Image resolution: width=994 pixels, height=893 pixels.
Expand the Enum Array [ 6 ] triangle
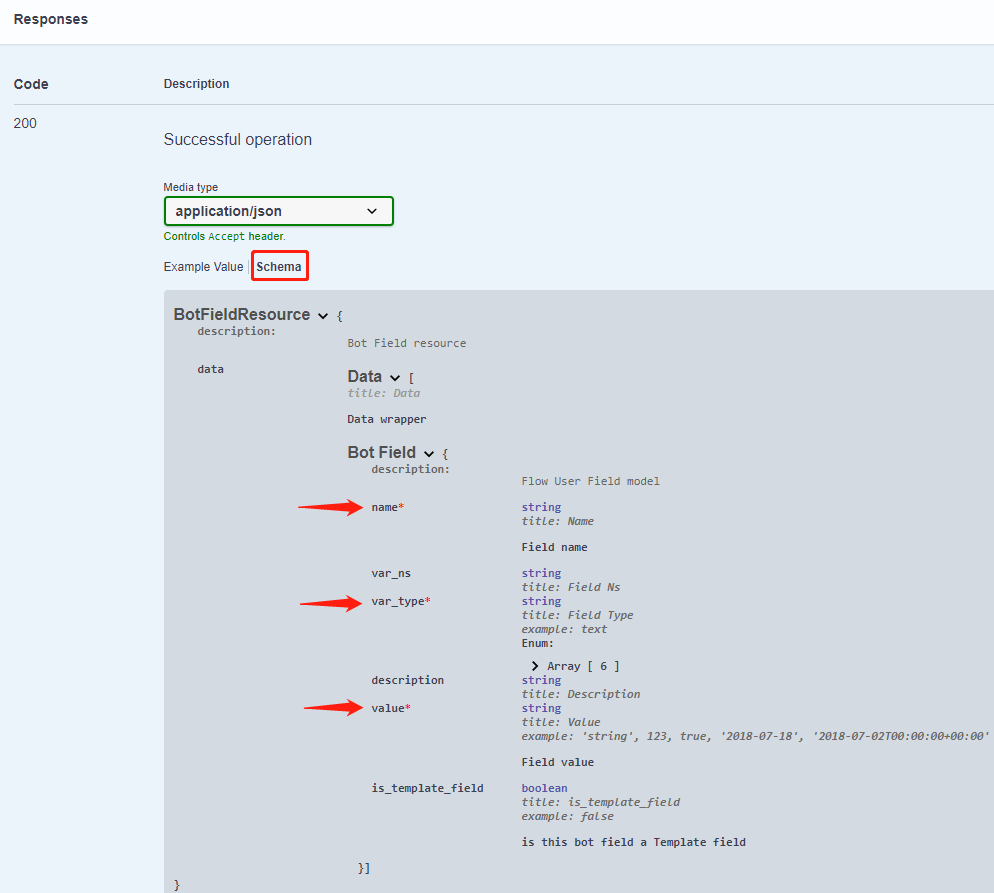click(536, 666)
